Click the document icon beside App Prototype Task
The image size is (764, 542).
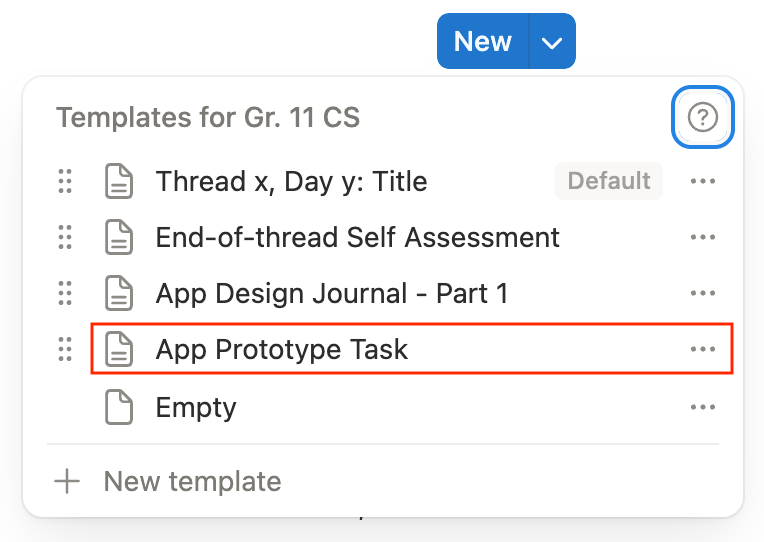pos(119,349)
